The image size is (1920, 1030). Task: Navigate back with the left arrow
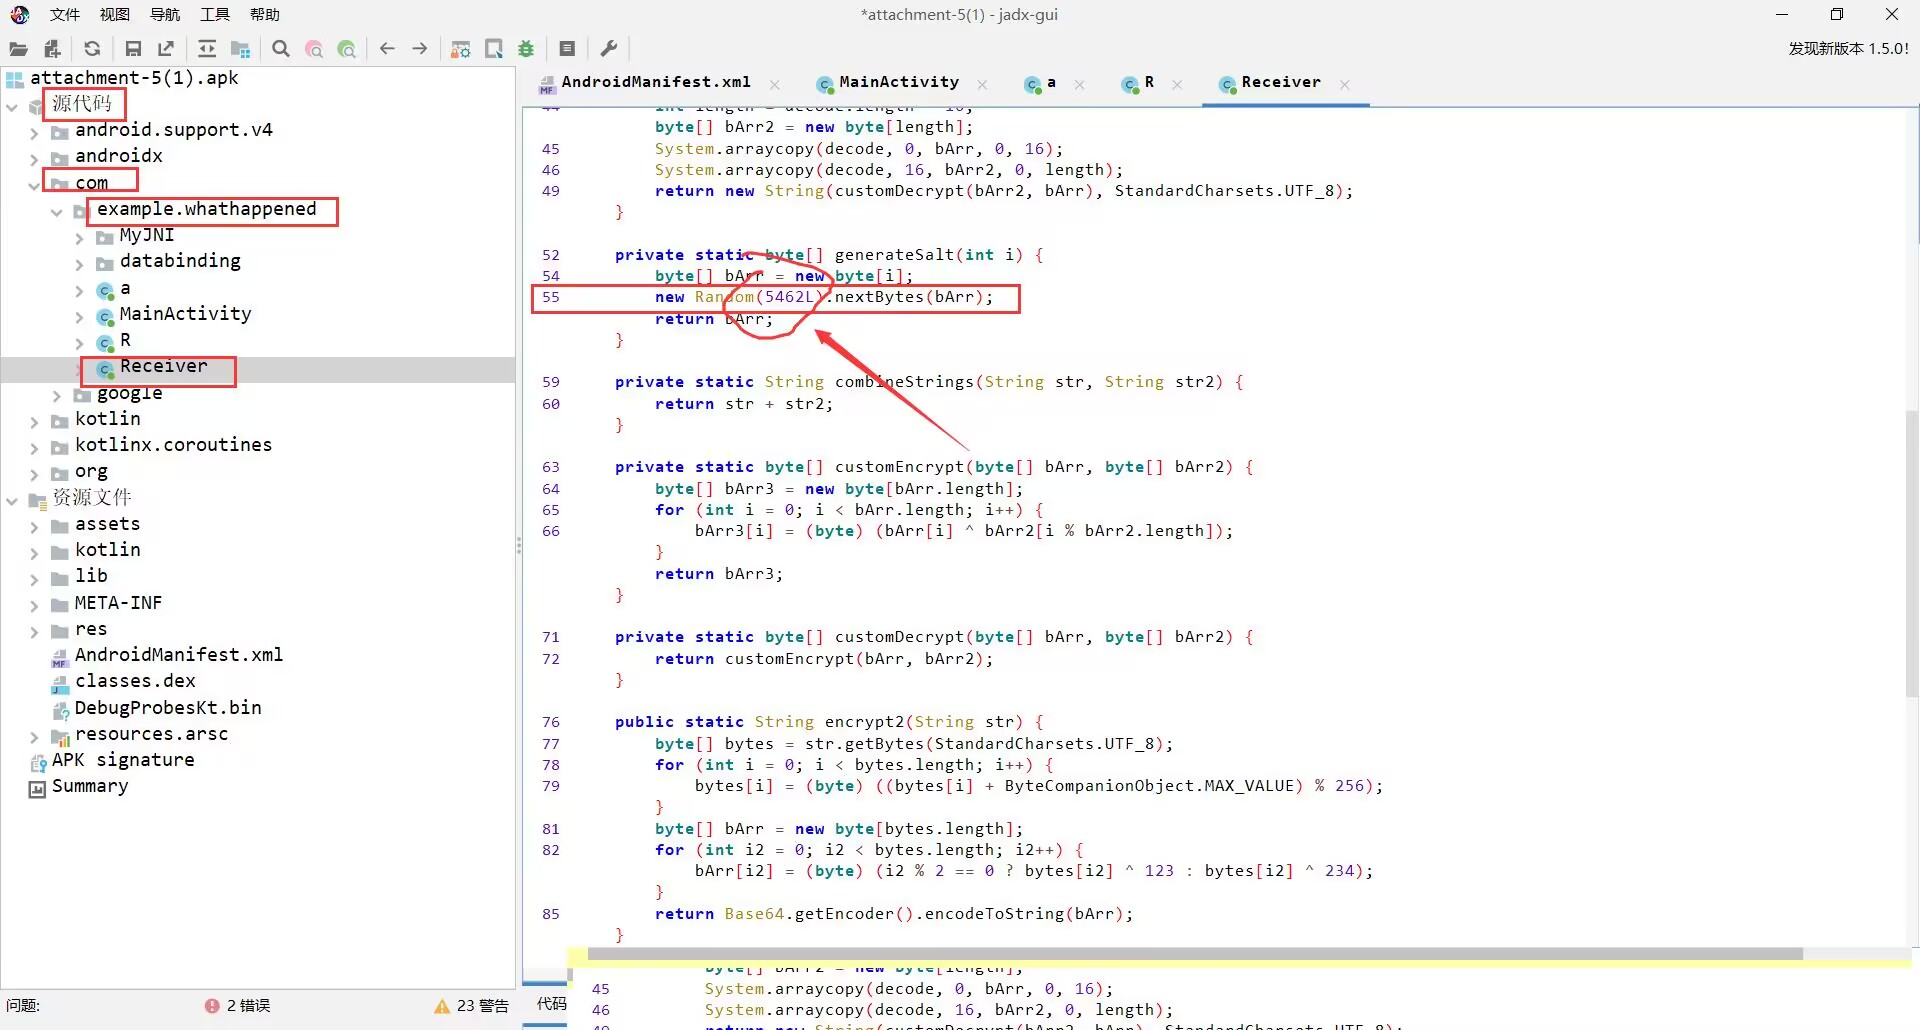[387, 48]
